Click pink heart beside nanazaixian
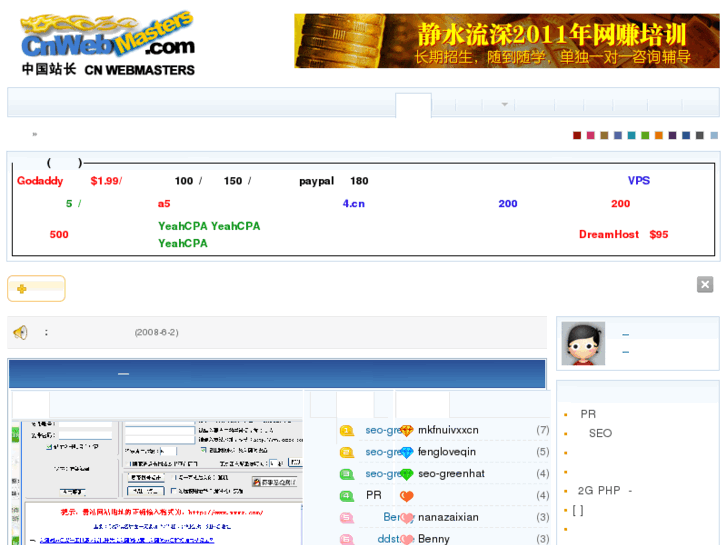This screenshot has height=545, width=727. pyautogui.click(x=407, y=518)
